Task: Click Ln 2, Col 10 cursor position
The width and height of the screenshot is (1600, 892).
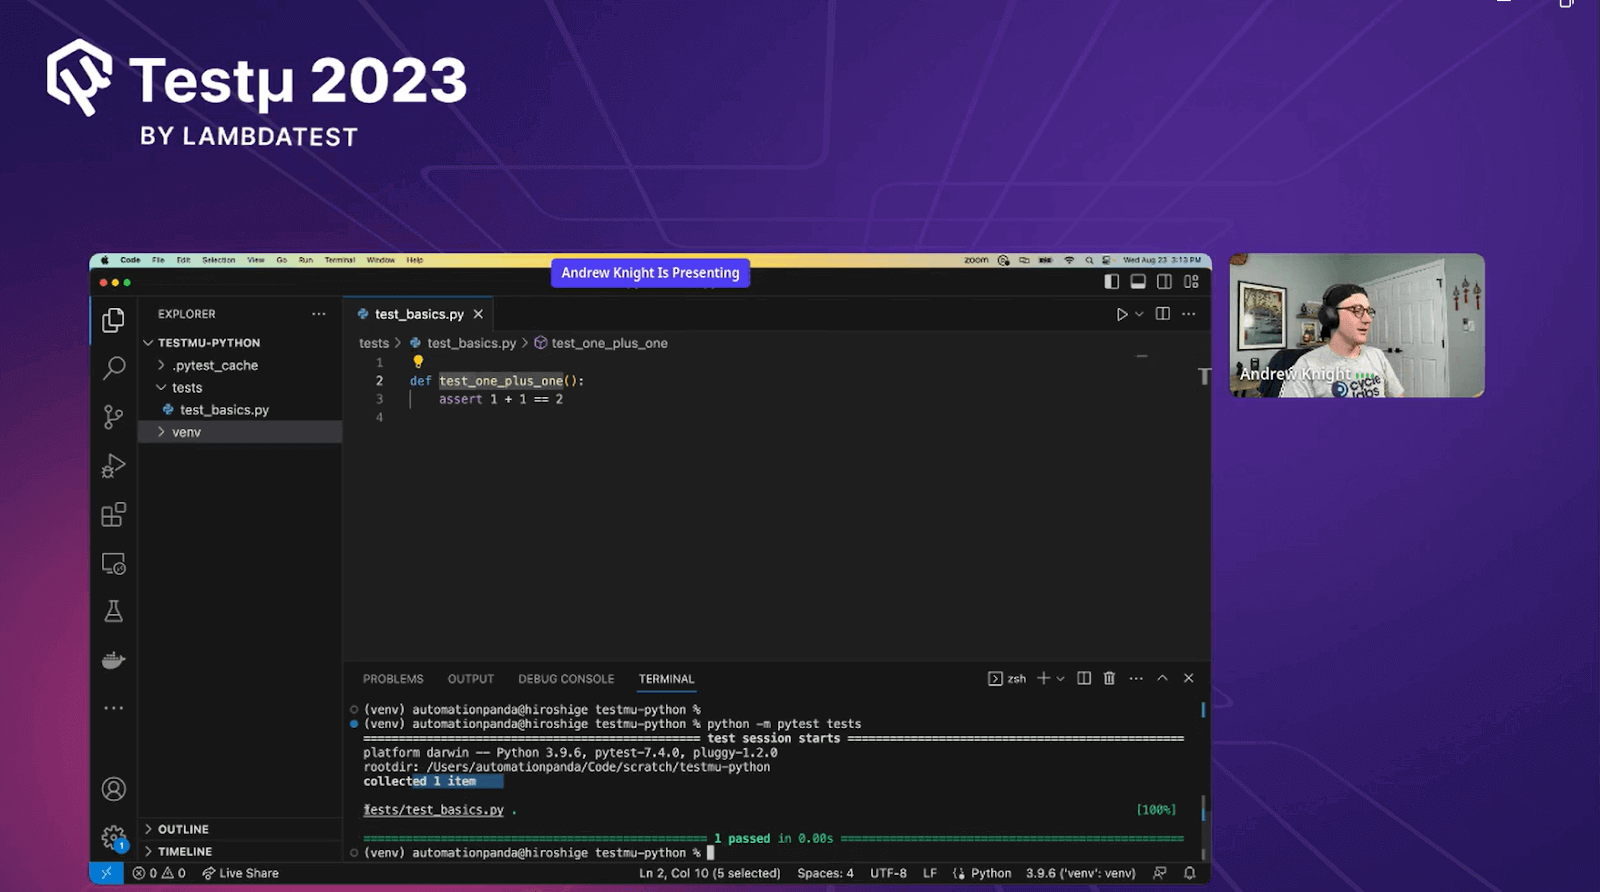Action: 710,873
